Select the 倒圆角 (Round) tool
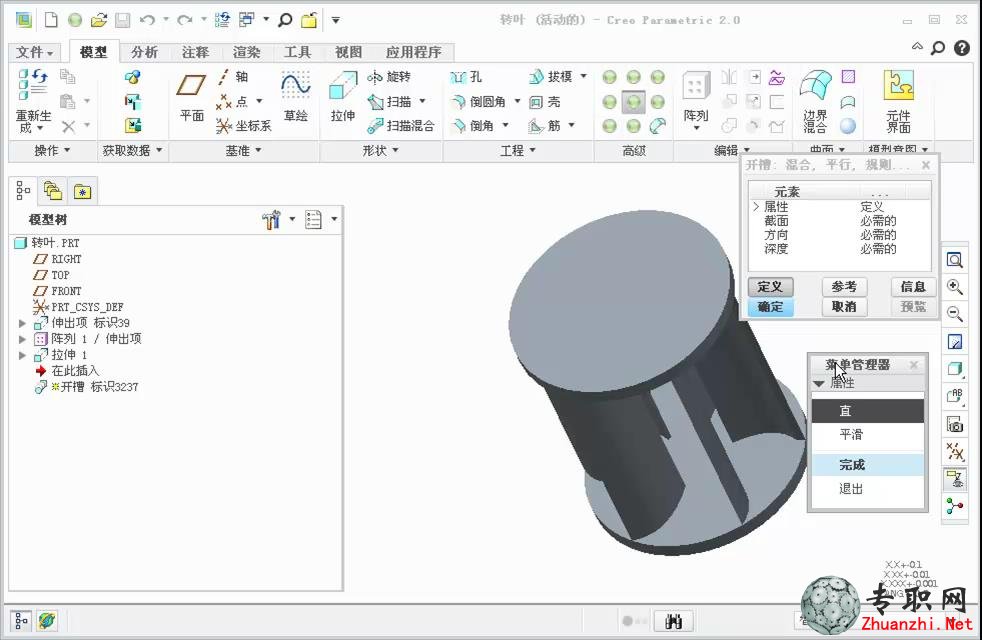 coord(478,101)
